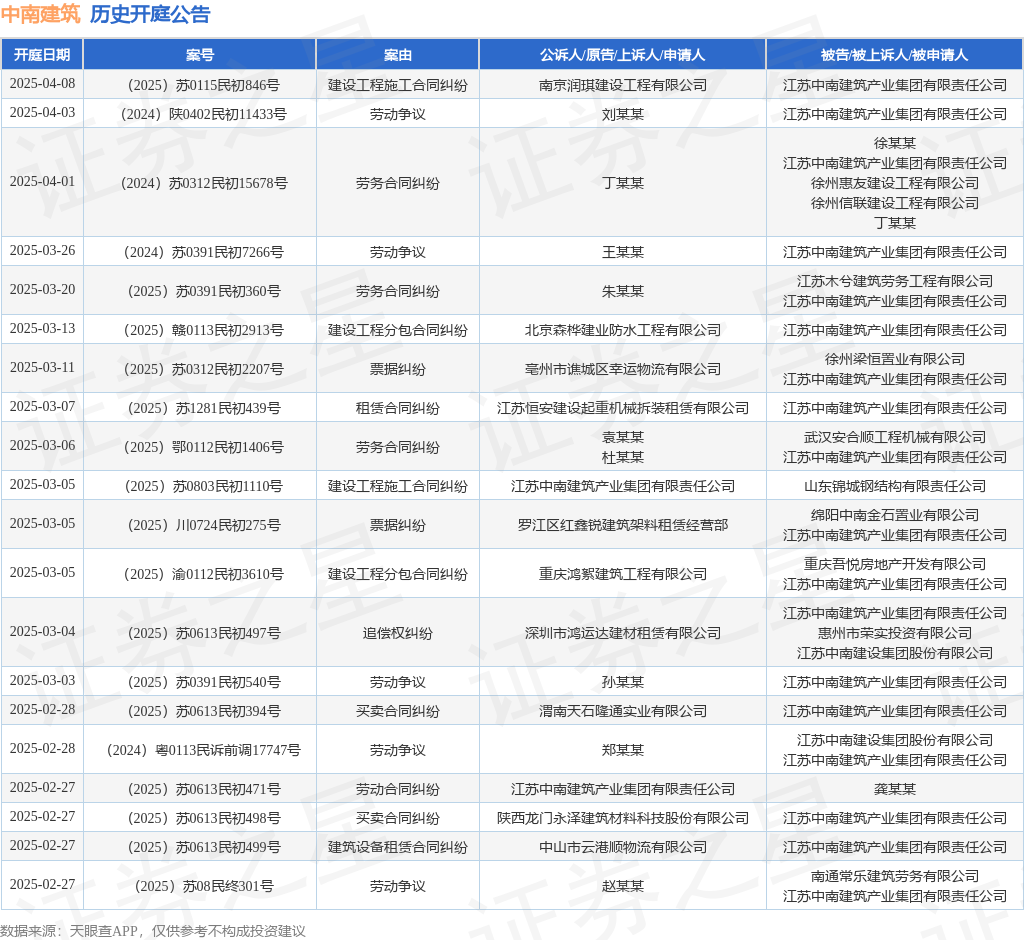The width and height of the screenshot is (1024, 940).
Task: Select defendant '徐某某'
Action: [x=895, y=143]
